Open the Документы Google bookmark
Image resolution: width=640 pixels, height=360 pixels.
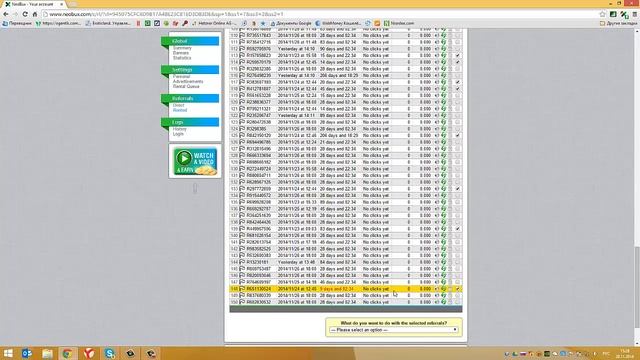click(291, 23)
